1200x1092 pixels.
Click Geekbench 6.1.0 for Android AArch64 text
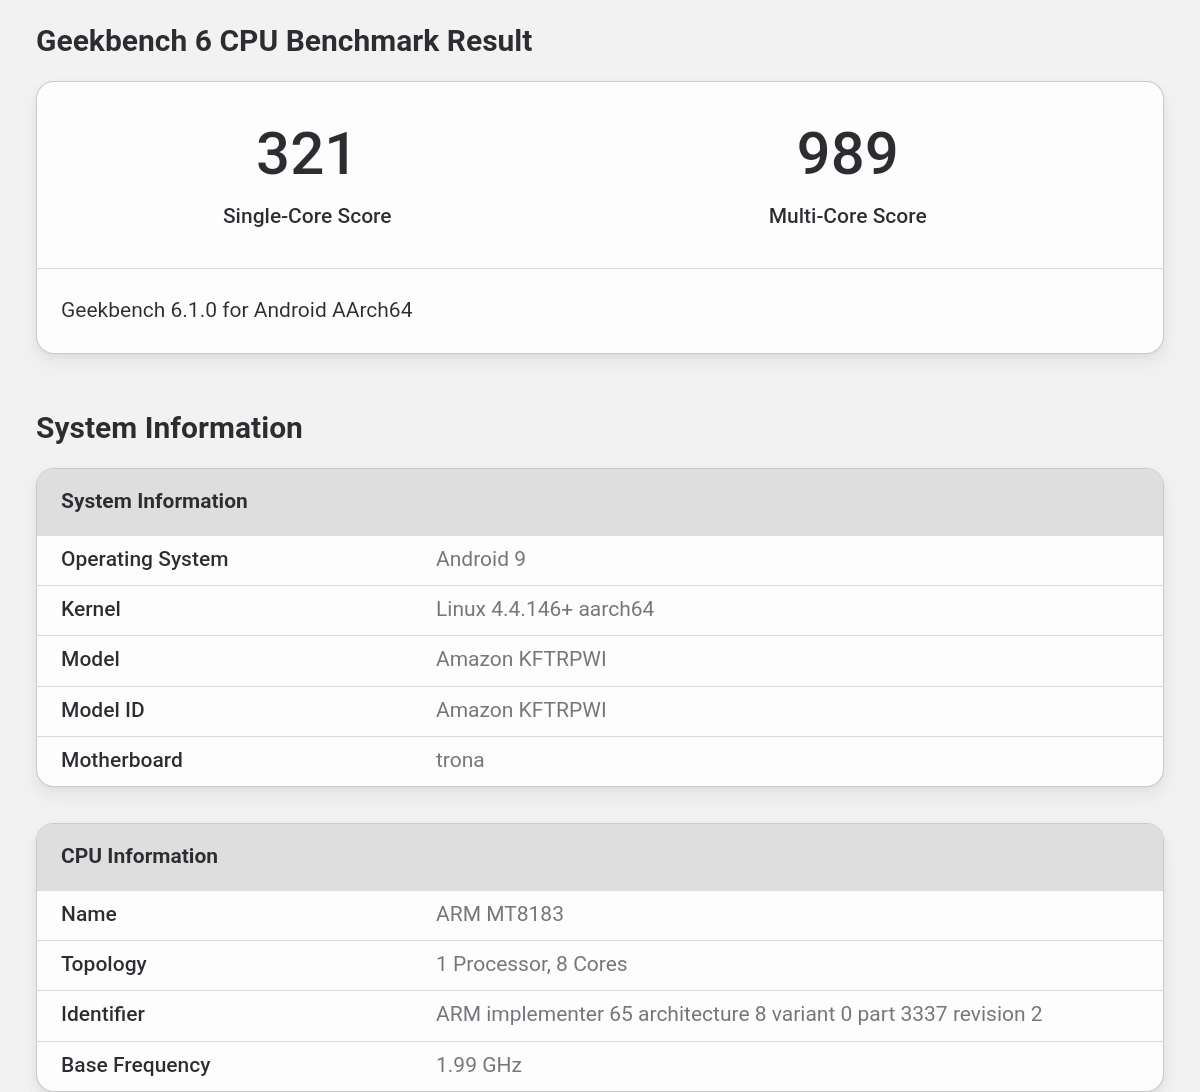[x=237, y=310]
